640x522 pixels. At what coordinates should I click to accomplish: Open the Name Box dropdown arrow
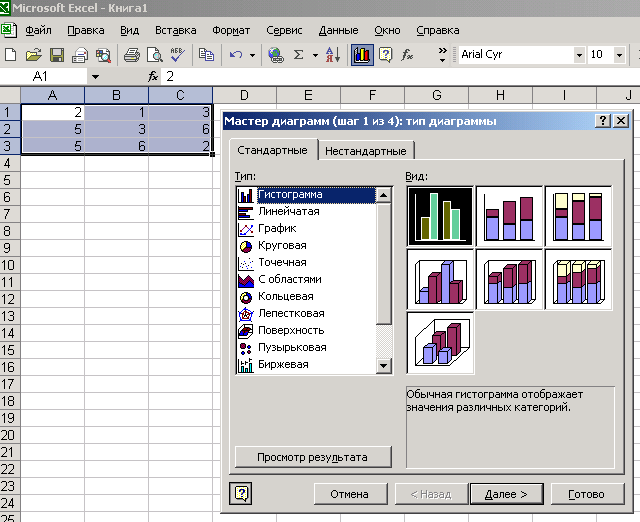pos(95,76)
